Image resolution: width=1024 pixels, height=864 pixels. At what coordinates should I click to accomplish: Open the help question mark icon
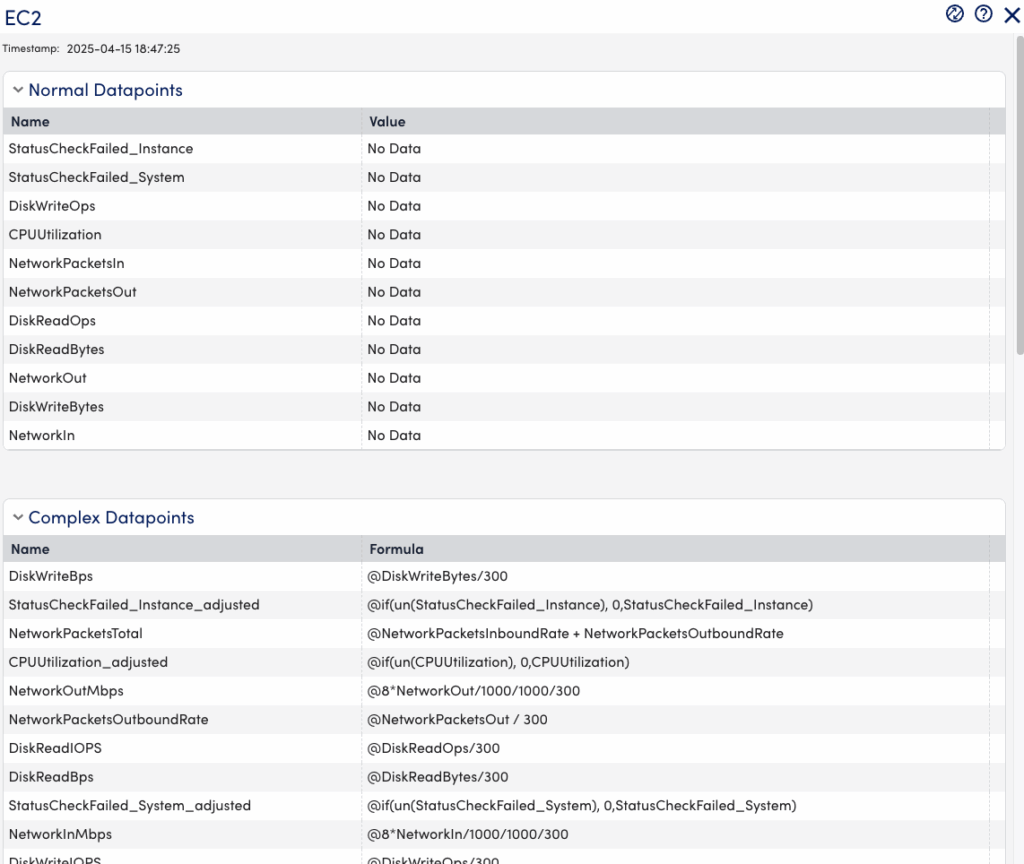pos(984,14)
